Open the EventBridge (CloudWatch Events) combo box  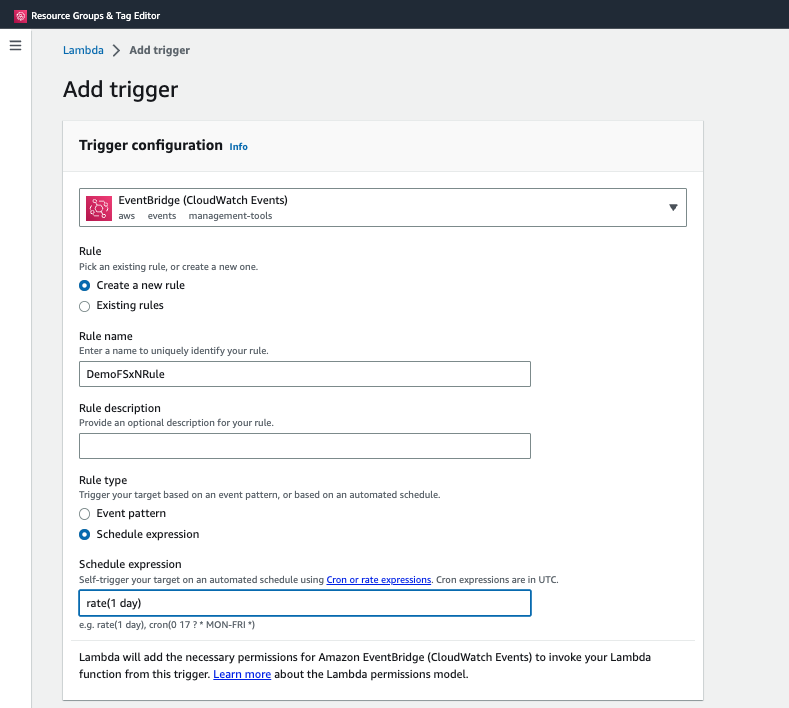click(382, 207)
